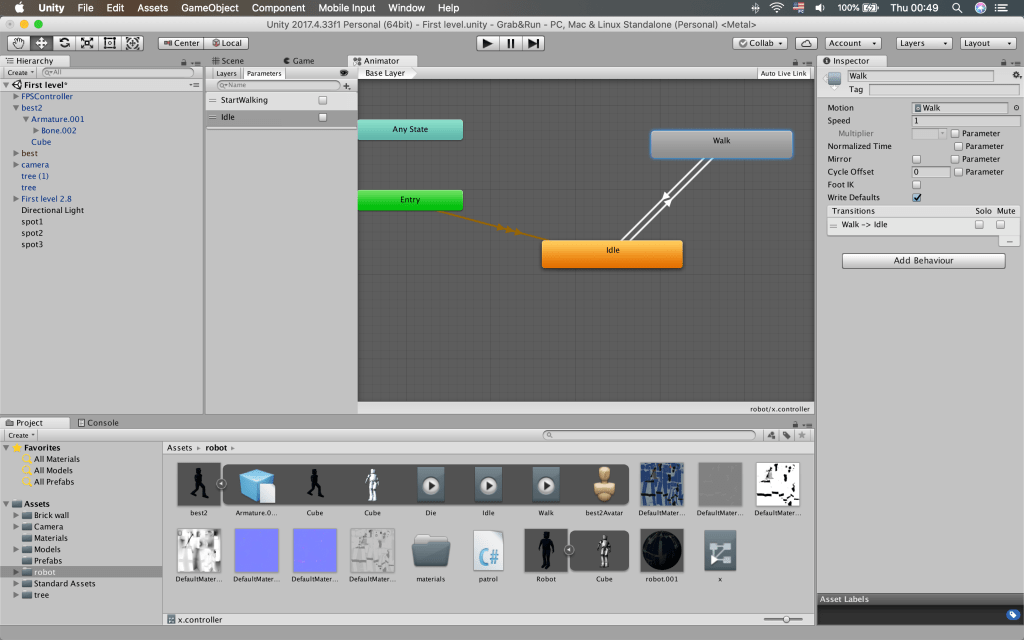Select the Scale tool in toolbar
Image resolution: width=1024 pixels, height=640 pixels.
tap(87, 43)
